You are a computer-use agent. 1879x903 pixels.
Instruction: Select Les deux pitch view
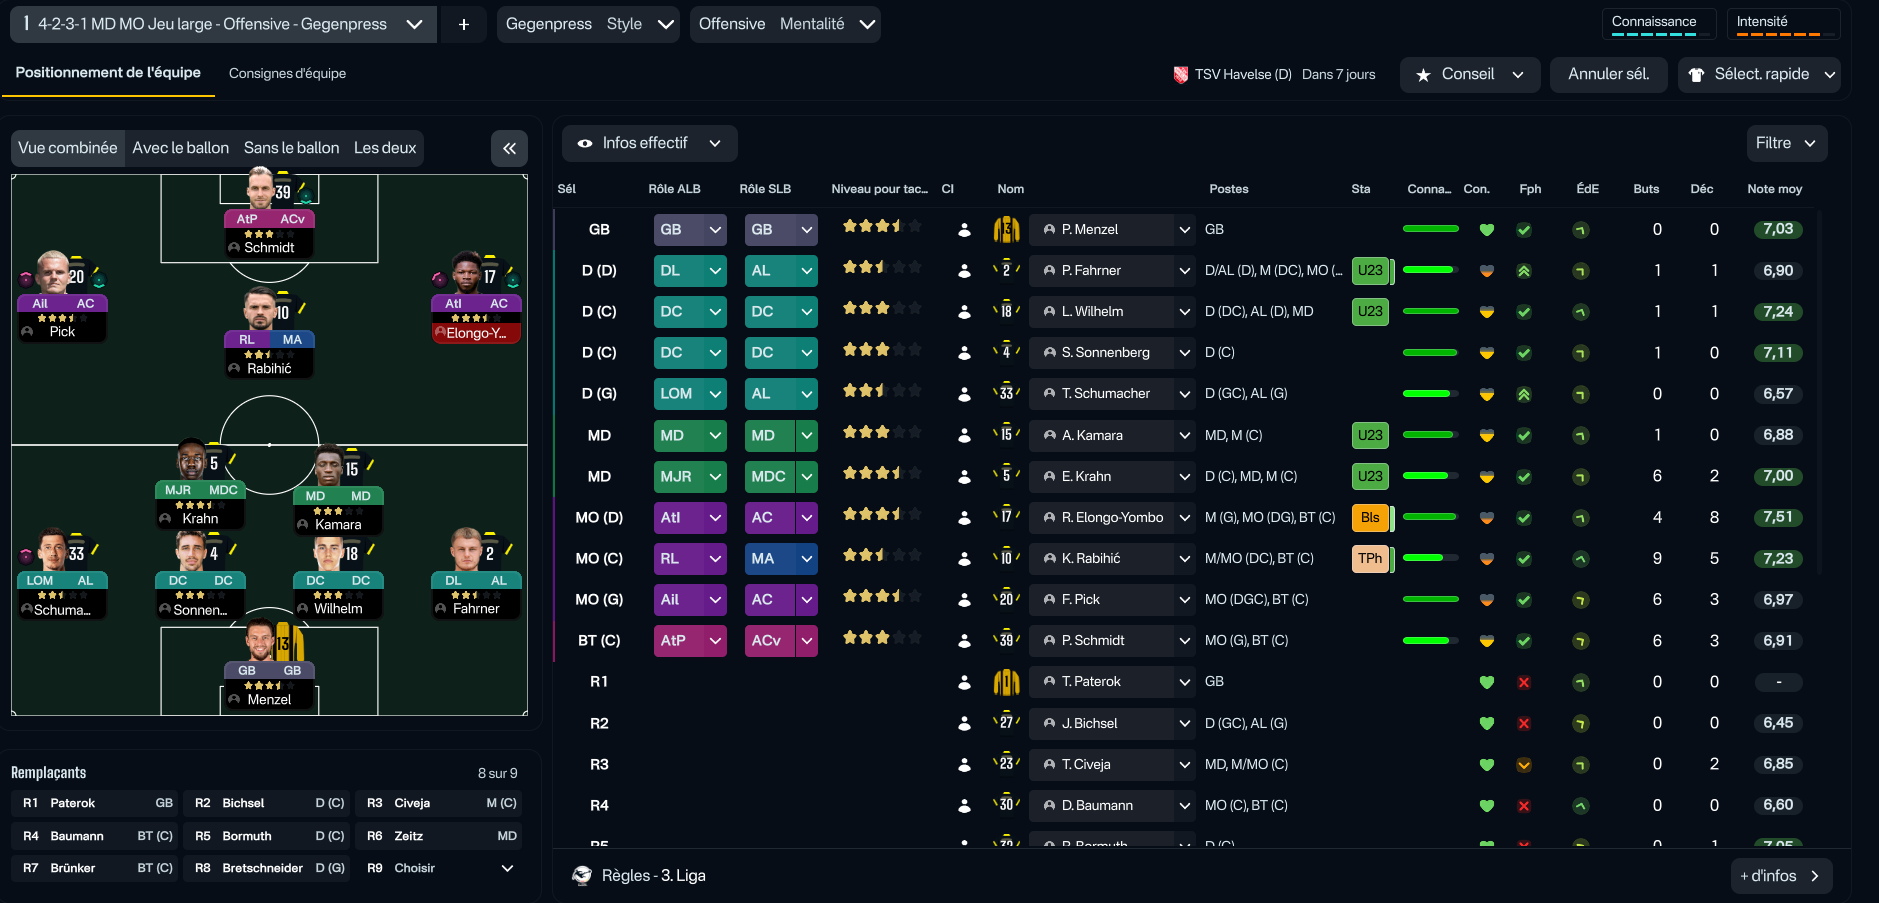click(384, 148)
